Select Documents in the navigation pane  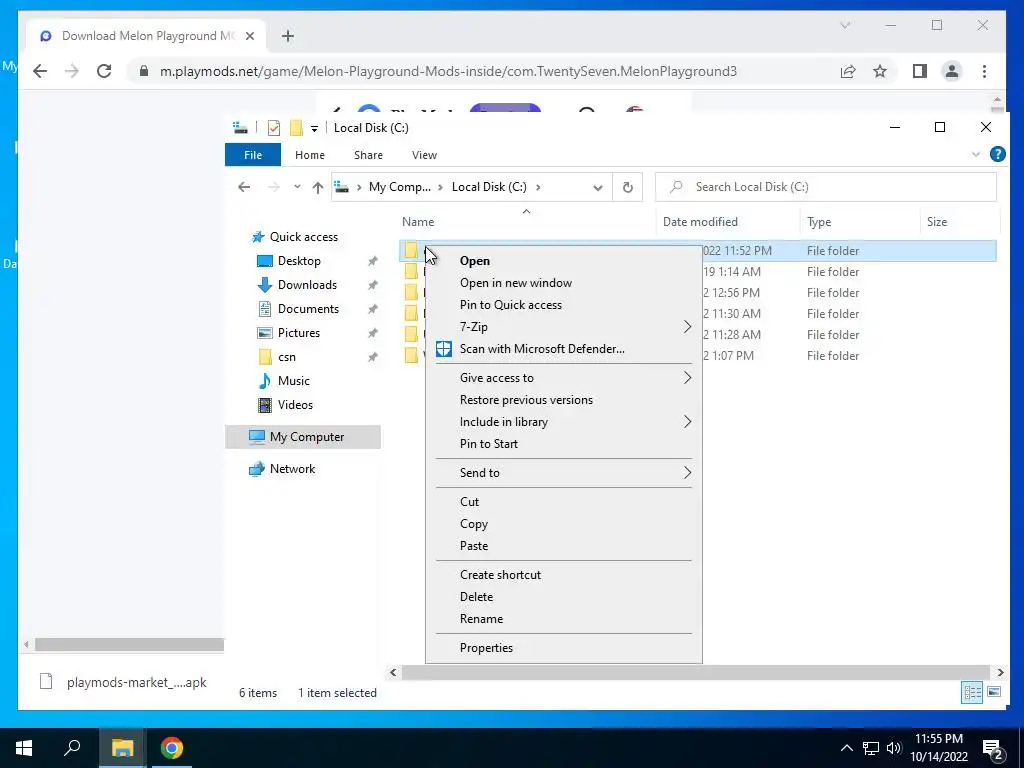pyautogui.click(x=308, y=309)
